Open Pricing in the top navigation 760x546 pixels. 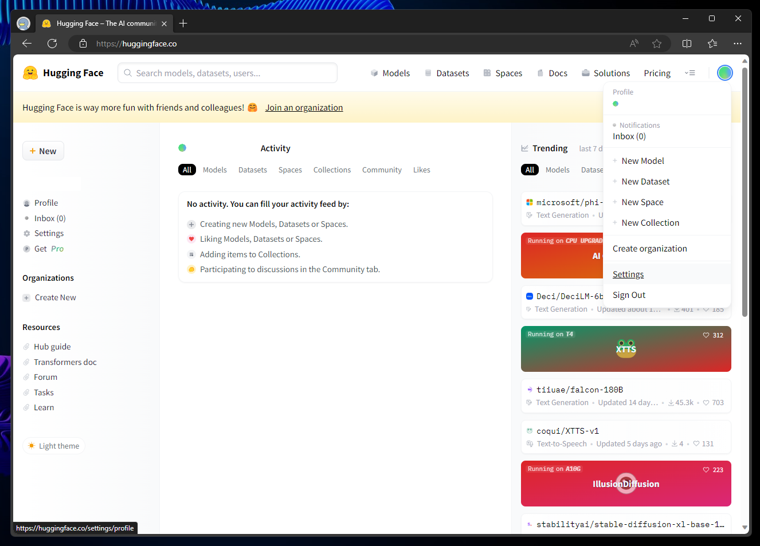point(657,73)
